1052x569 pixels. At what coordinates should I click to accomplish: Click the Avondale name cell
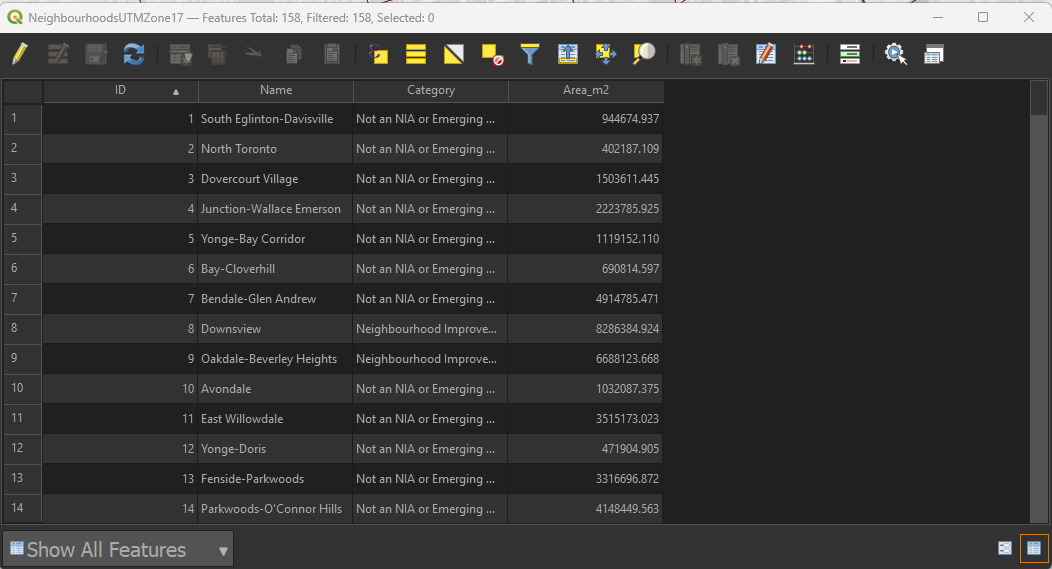[275, 389]
